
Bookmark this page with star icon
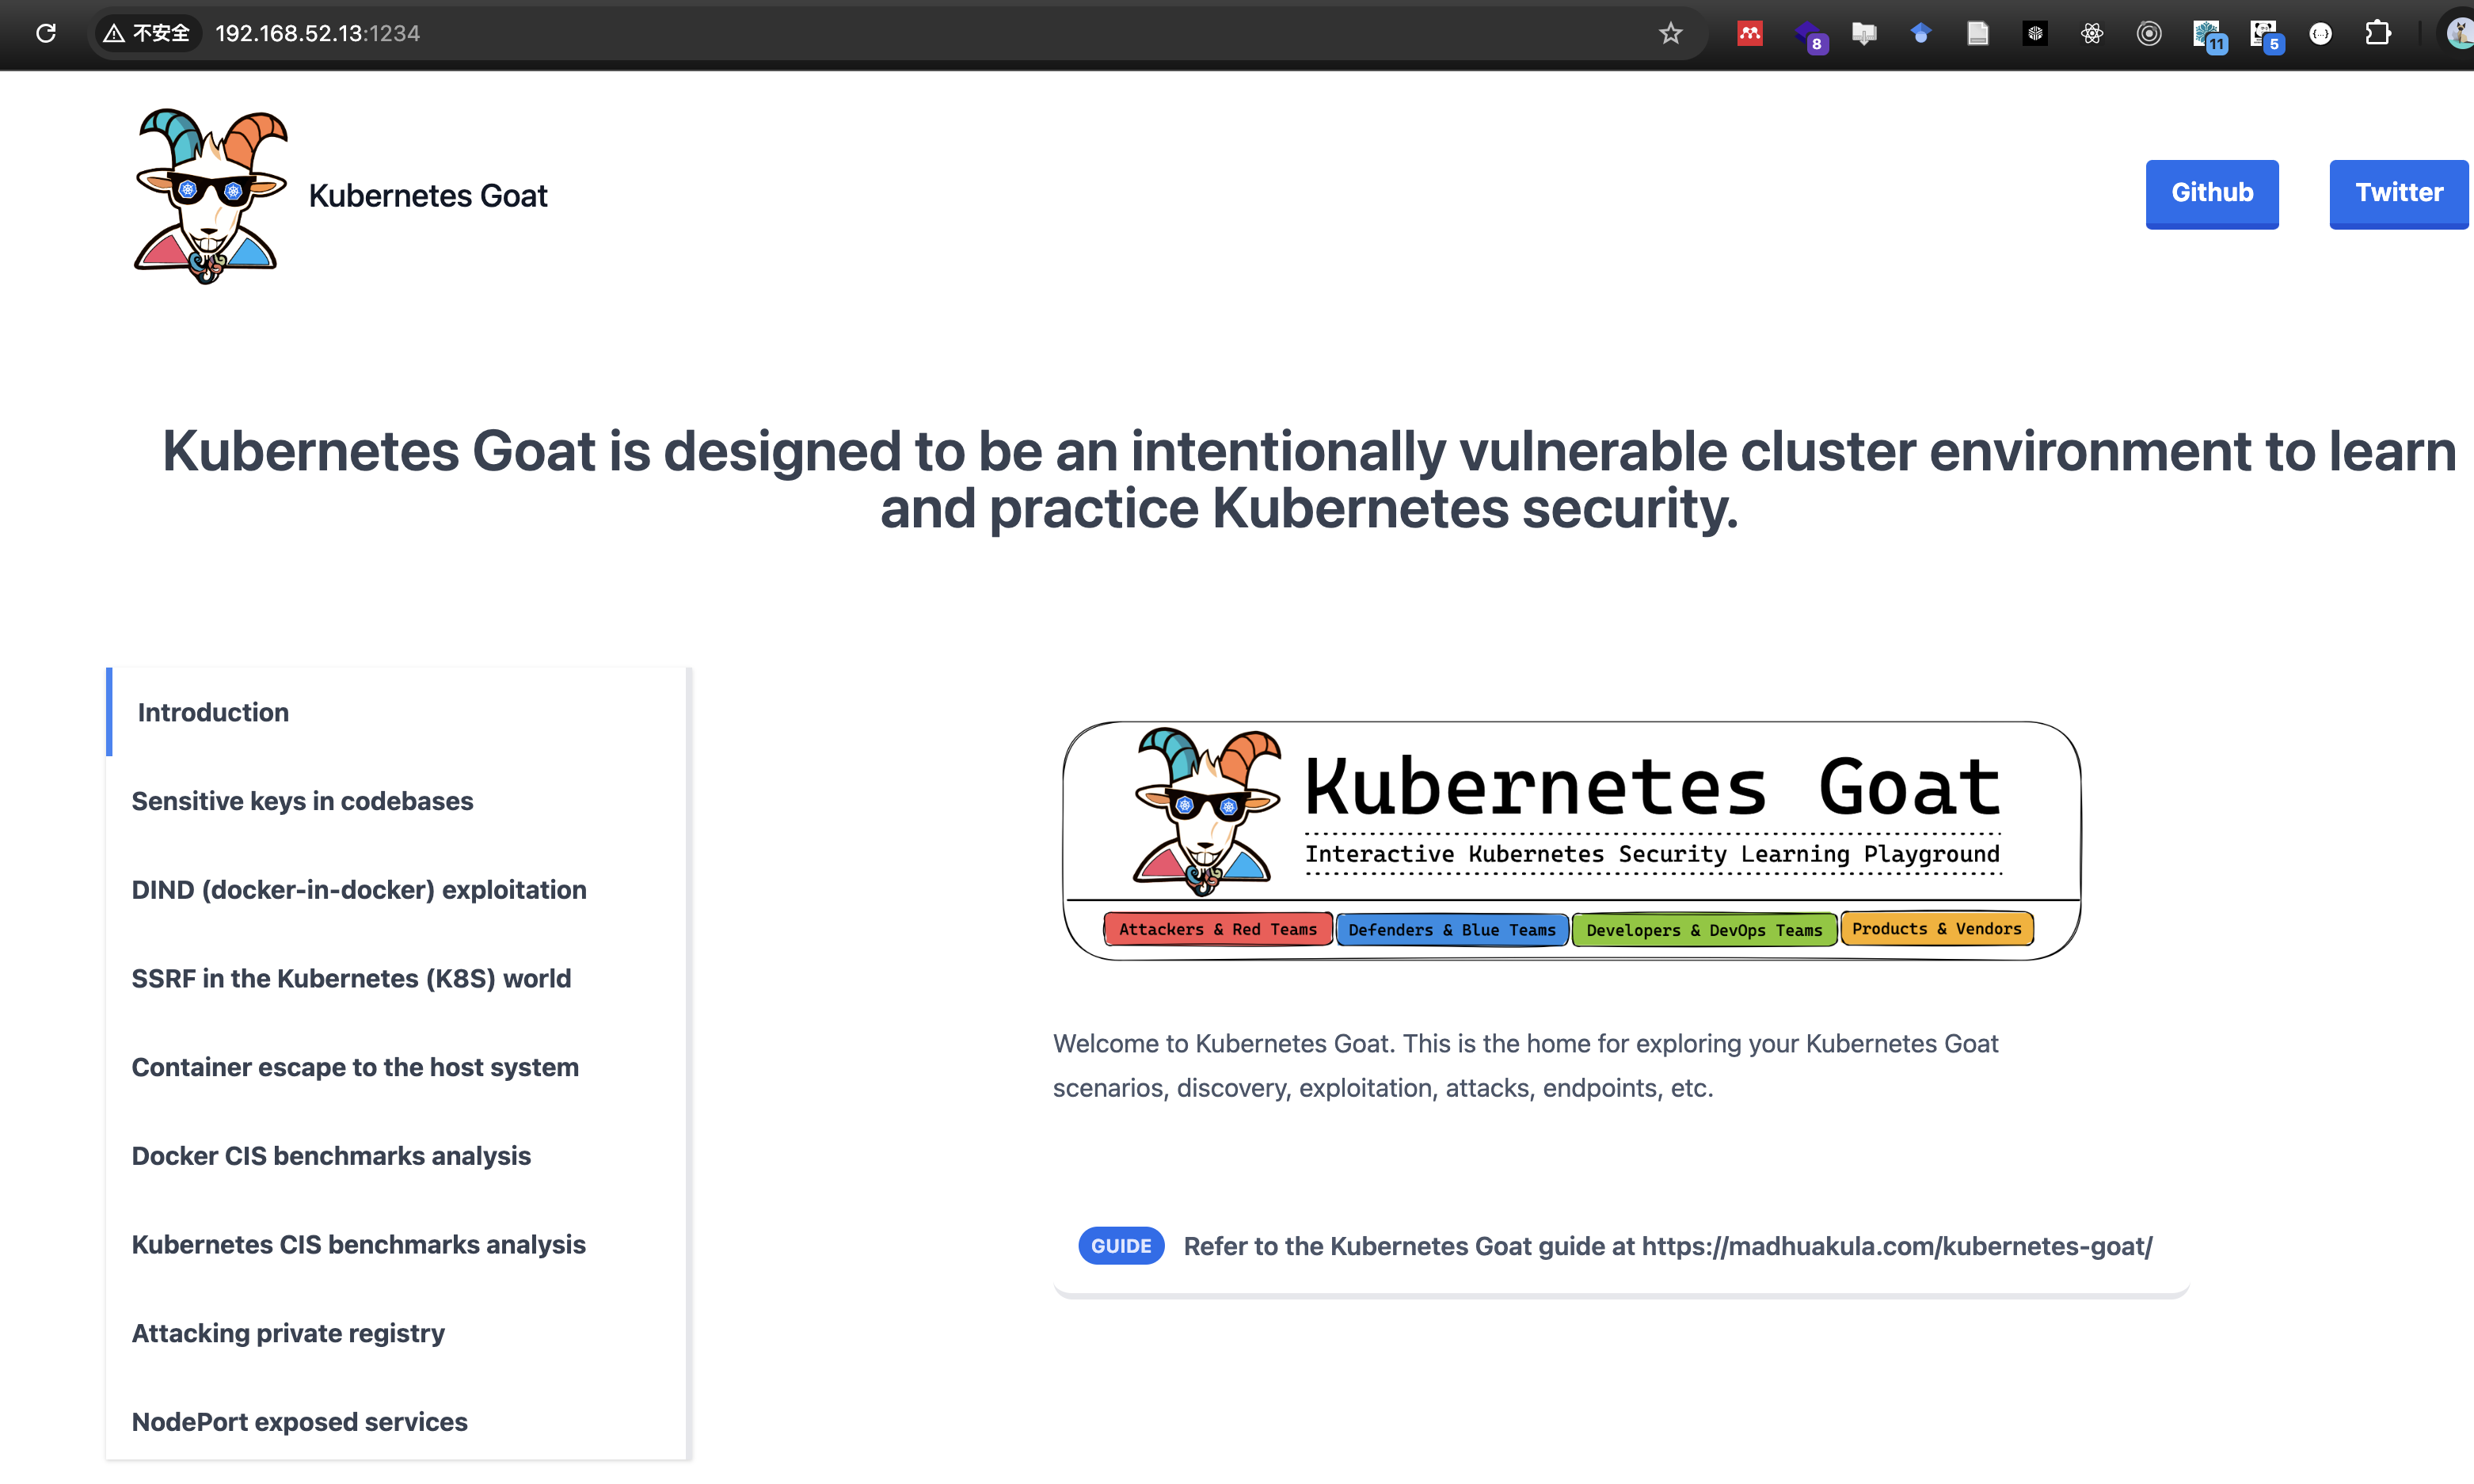(x=1670, y=33)
